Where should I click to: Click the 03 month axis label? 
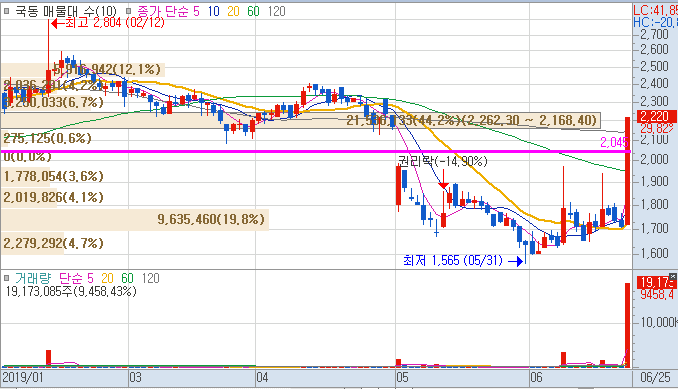135,377
